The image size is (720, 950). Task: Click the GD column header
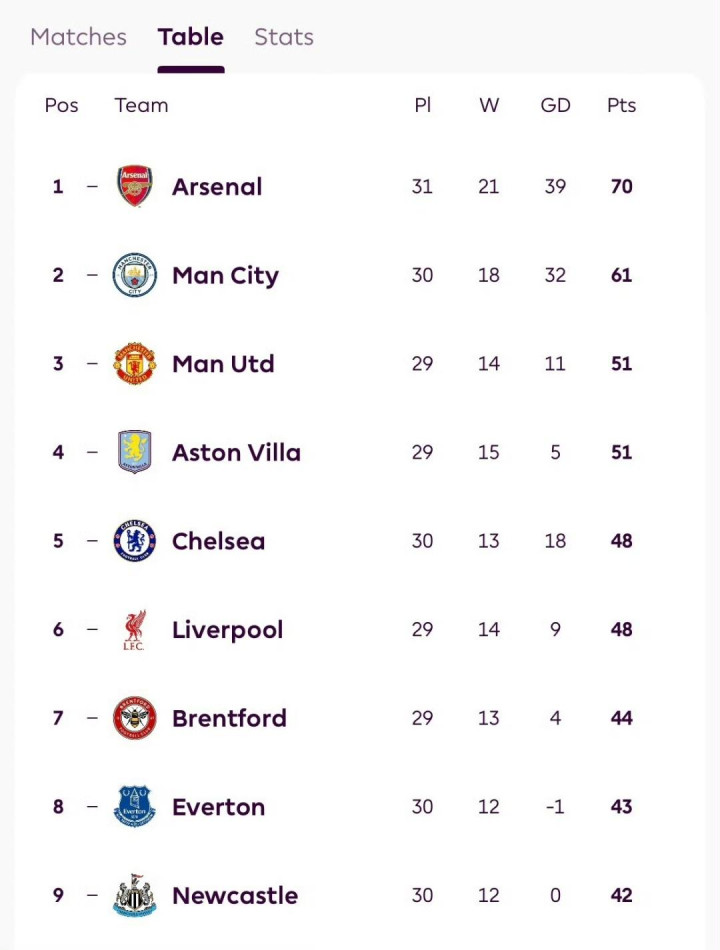point(555,105)
